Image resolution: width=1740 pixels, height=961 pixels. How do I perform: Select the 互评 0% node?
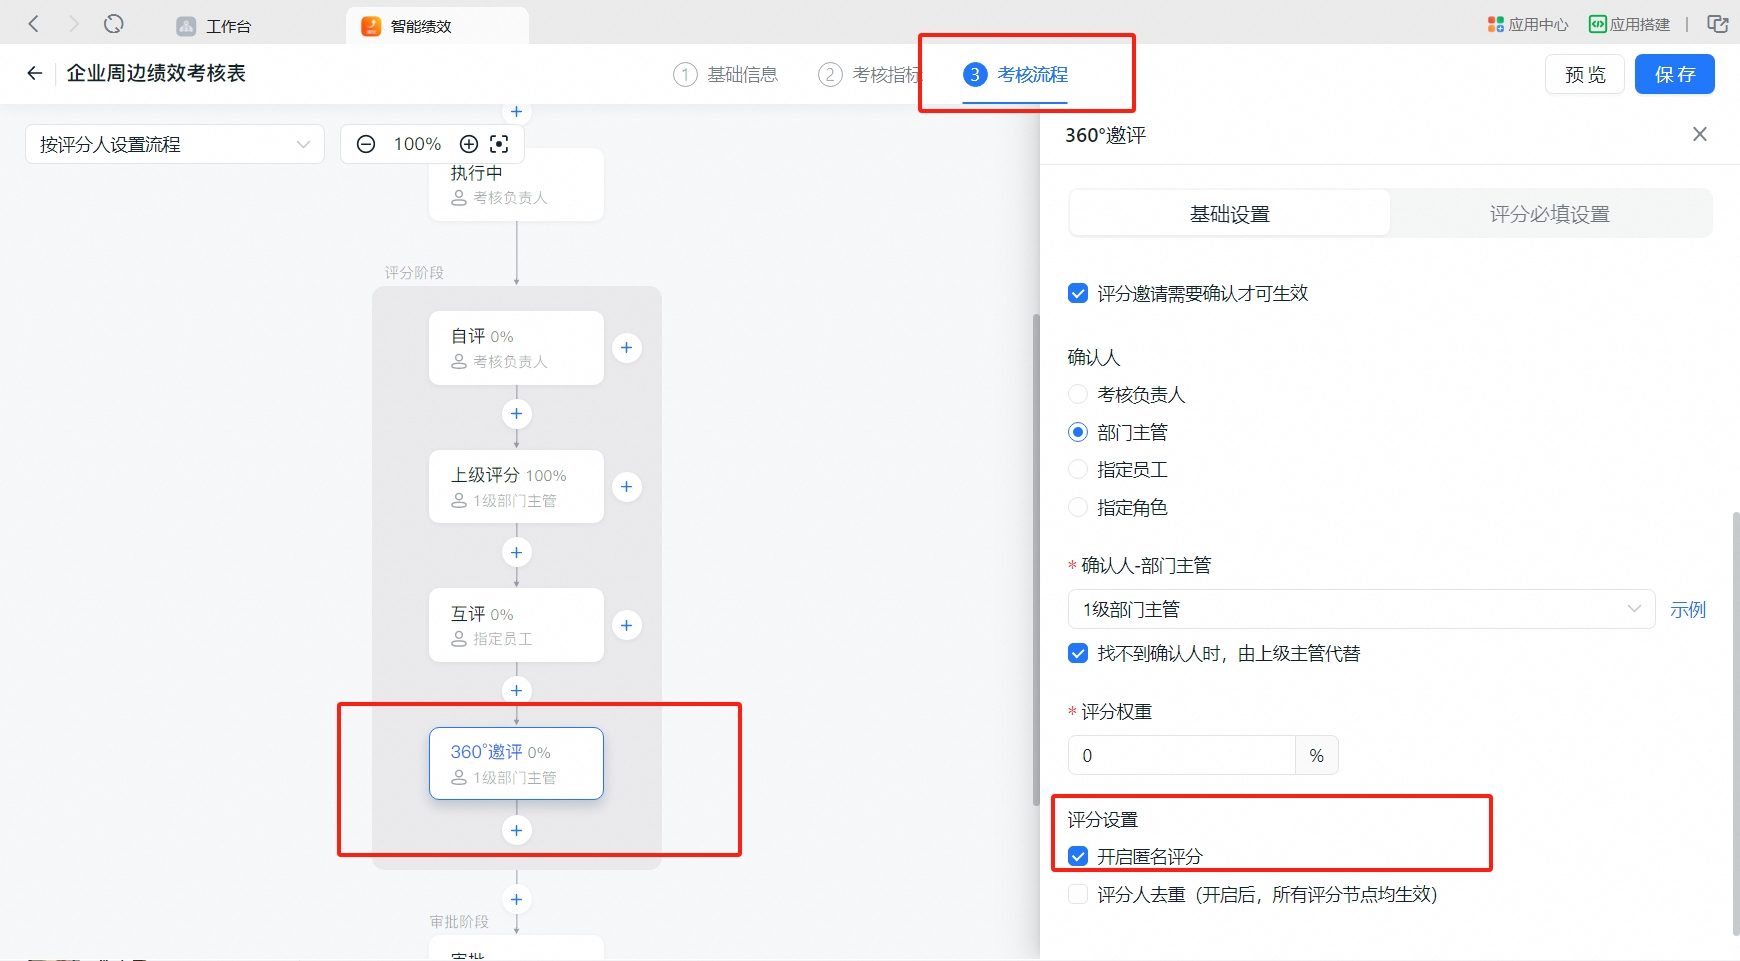[516, 625]
